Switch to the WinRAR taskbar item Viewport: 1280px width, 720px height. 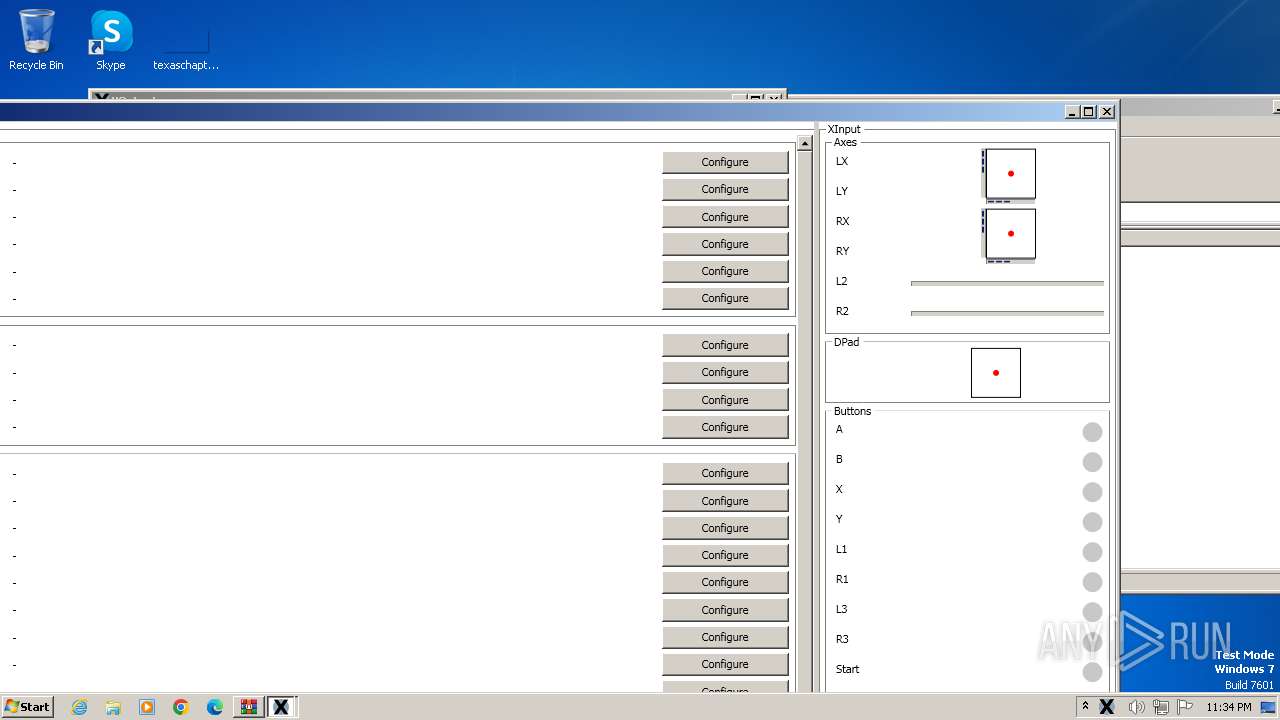(248, 707)
